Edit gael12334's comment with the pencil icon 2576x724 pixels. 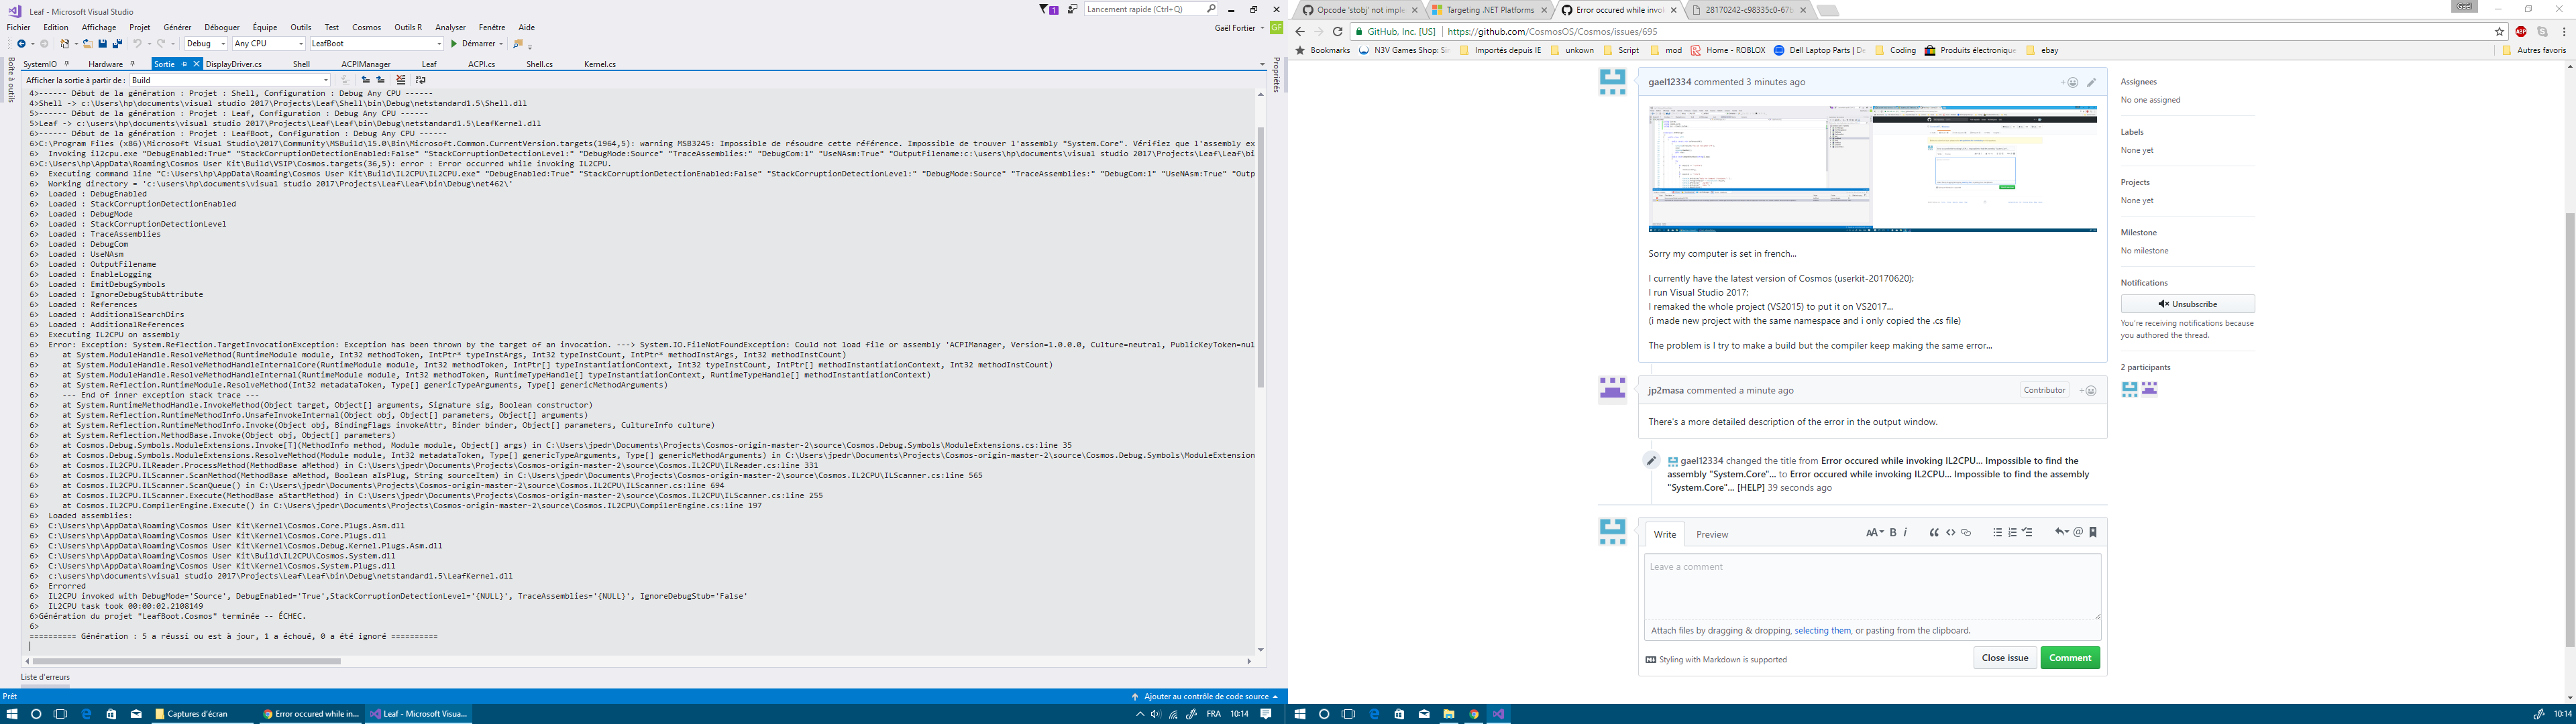click(x=2091, y=83)
